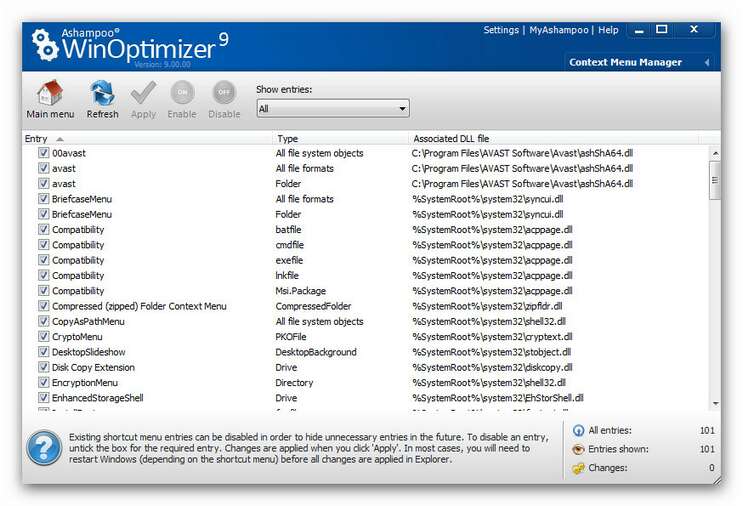Click the PKOFile type cell

(x=290, y=337)
